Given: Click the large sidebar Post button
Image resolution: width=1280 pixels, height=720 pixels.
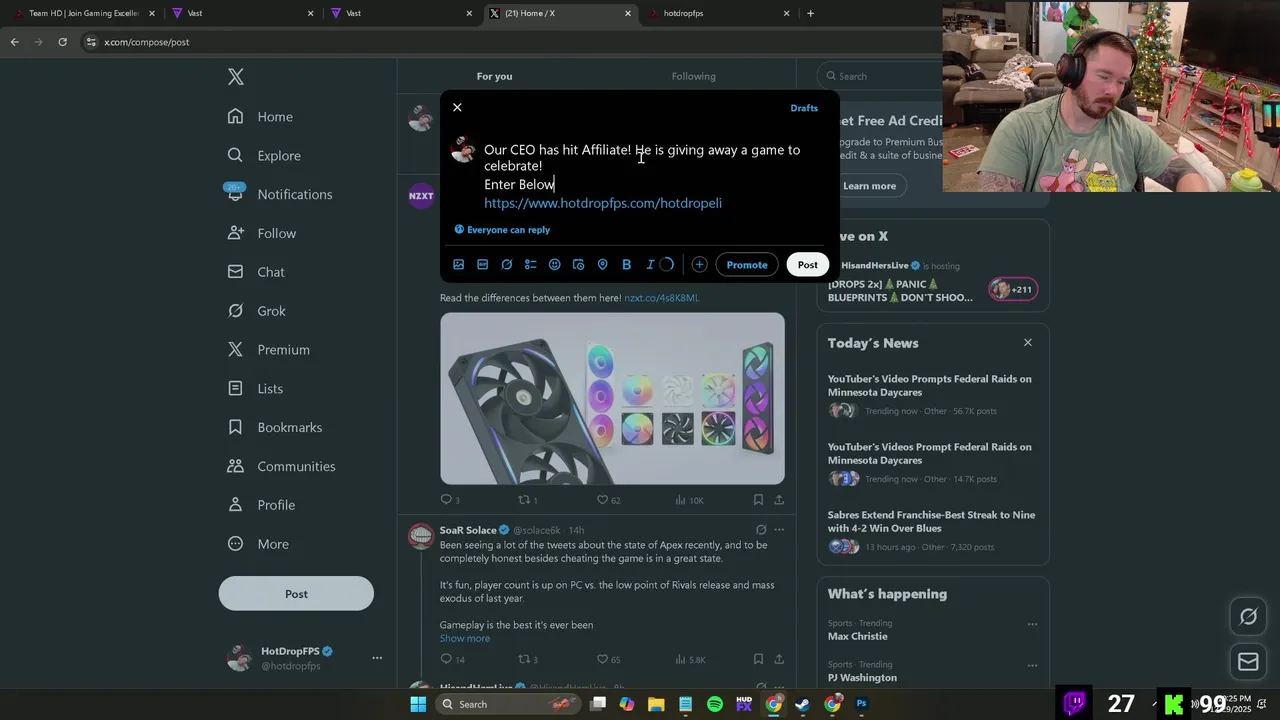Looking at the screenshot, I should (296, 594).
